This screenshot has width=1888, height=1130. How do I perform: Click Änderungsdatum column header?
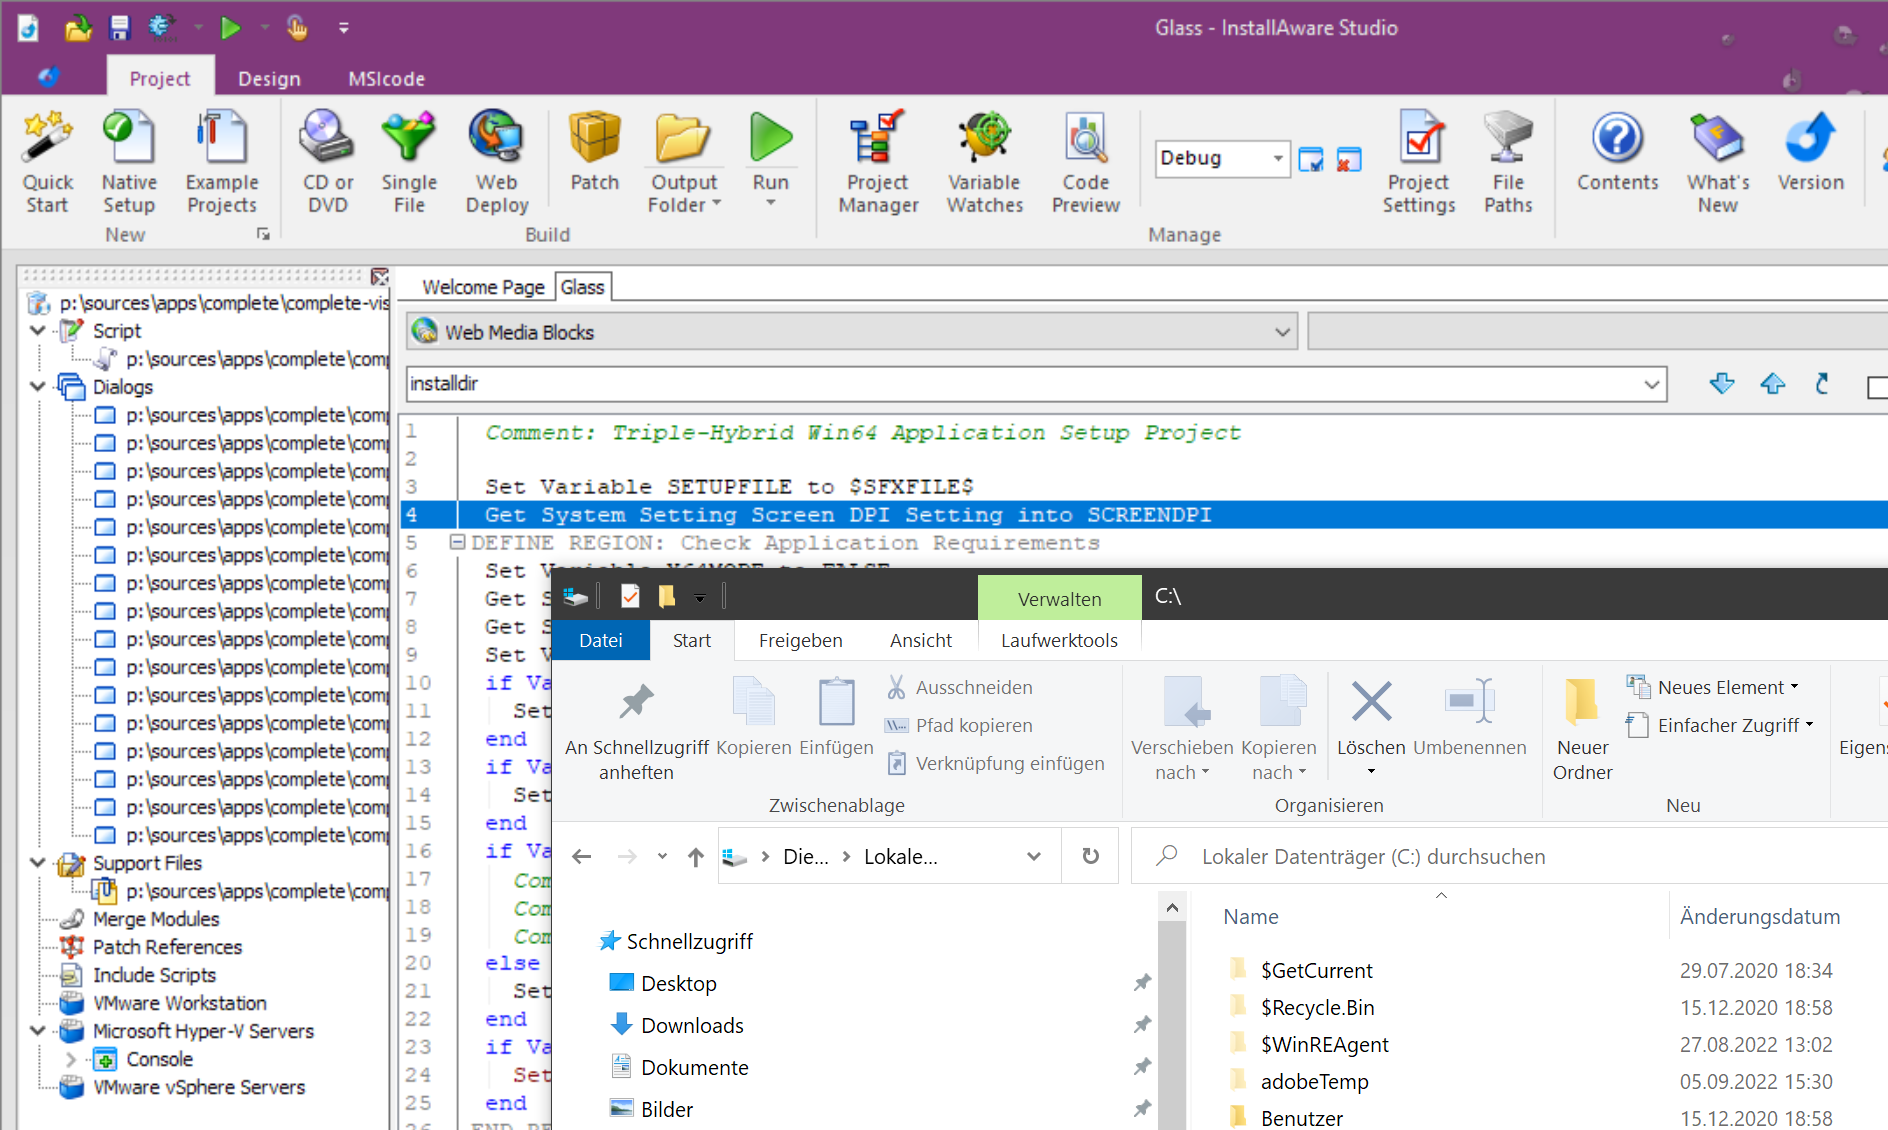point(1759,917)
